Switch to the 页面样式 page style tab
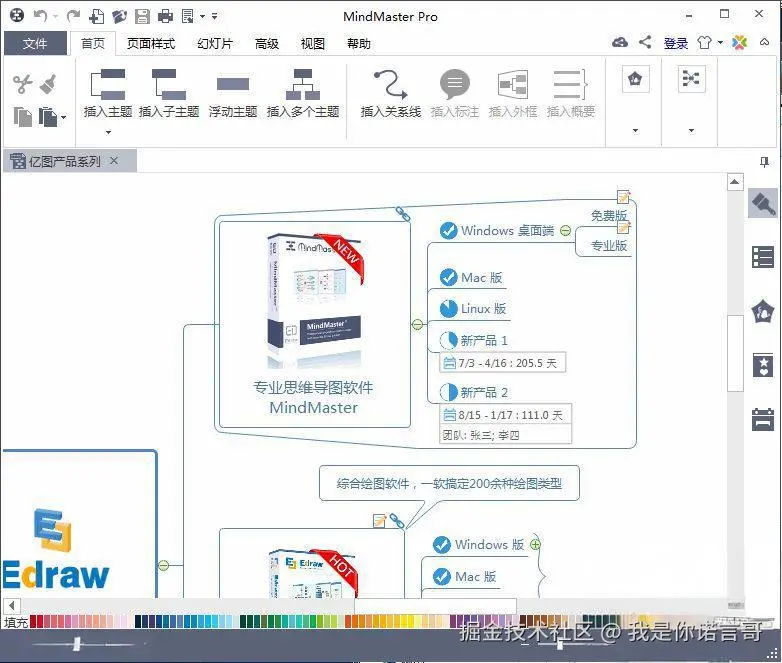 coord(151,43)
